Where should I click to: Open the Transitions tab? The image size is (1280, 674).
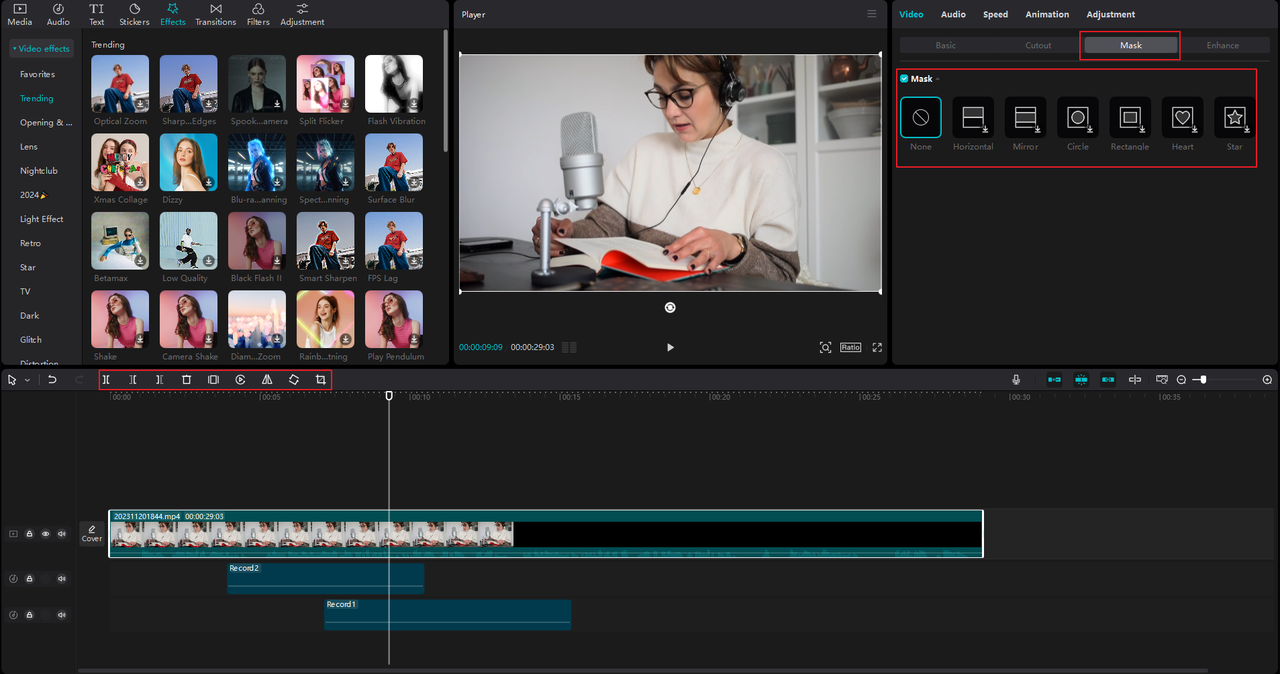216,14
